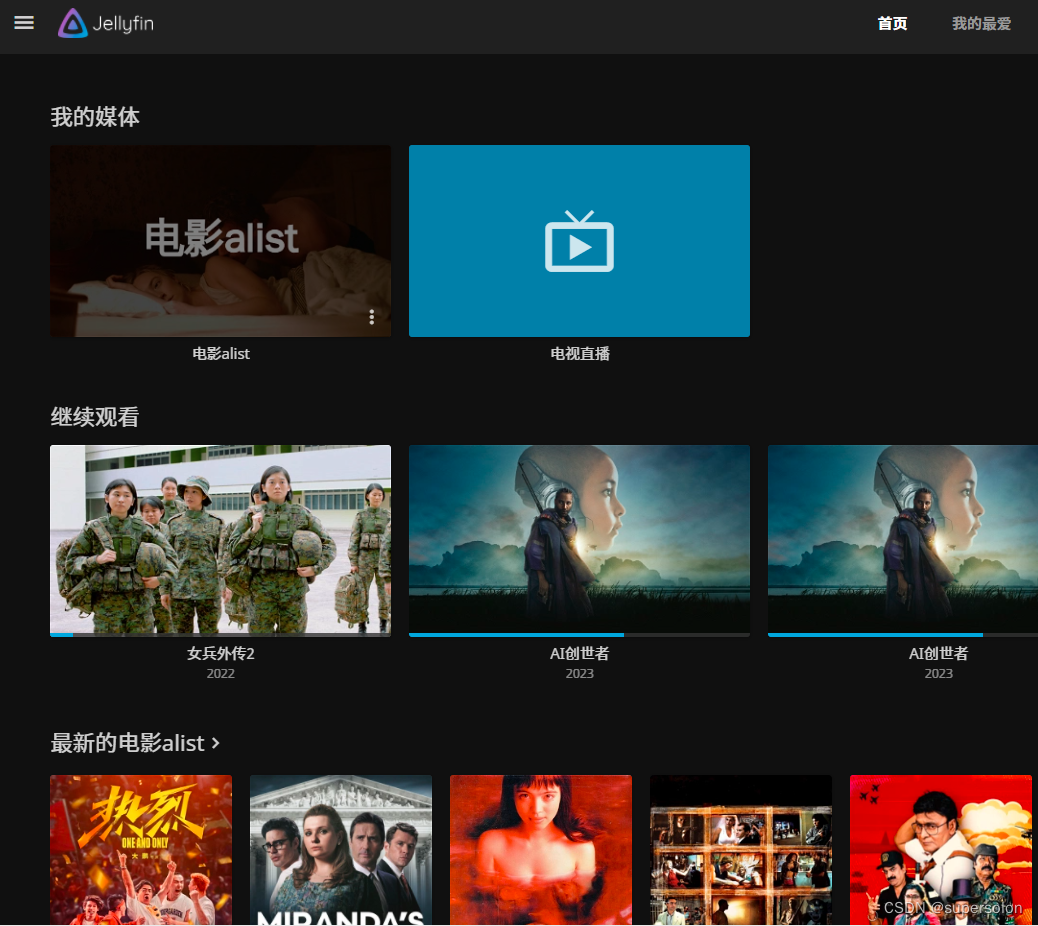Open the Jellyfin sidebar hamburger menu

click(23, 23)
